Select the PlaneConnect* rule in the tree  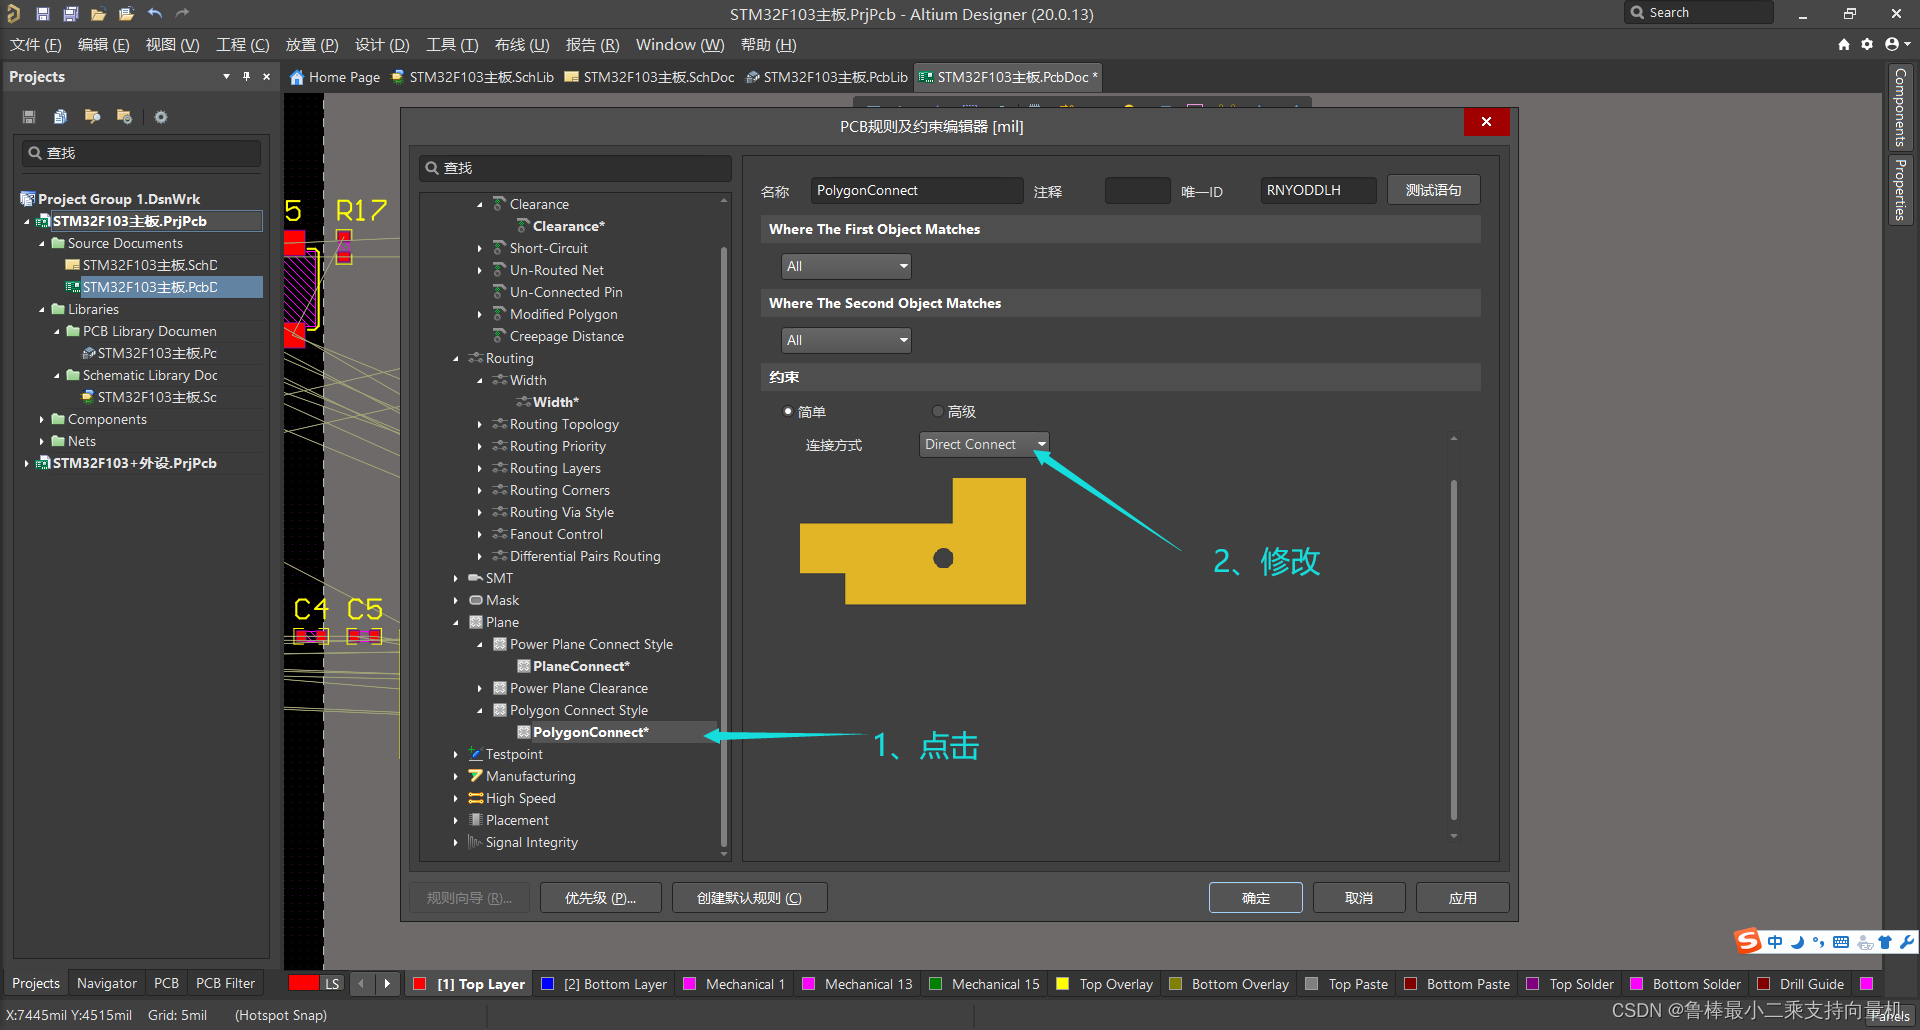[x=581, y=667]
